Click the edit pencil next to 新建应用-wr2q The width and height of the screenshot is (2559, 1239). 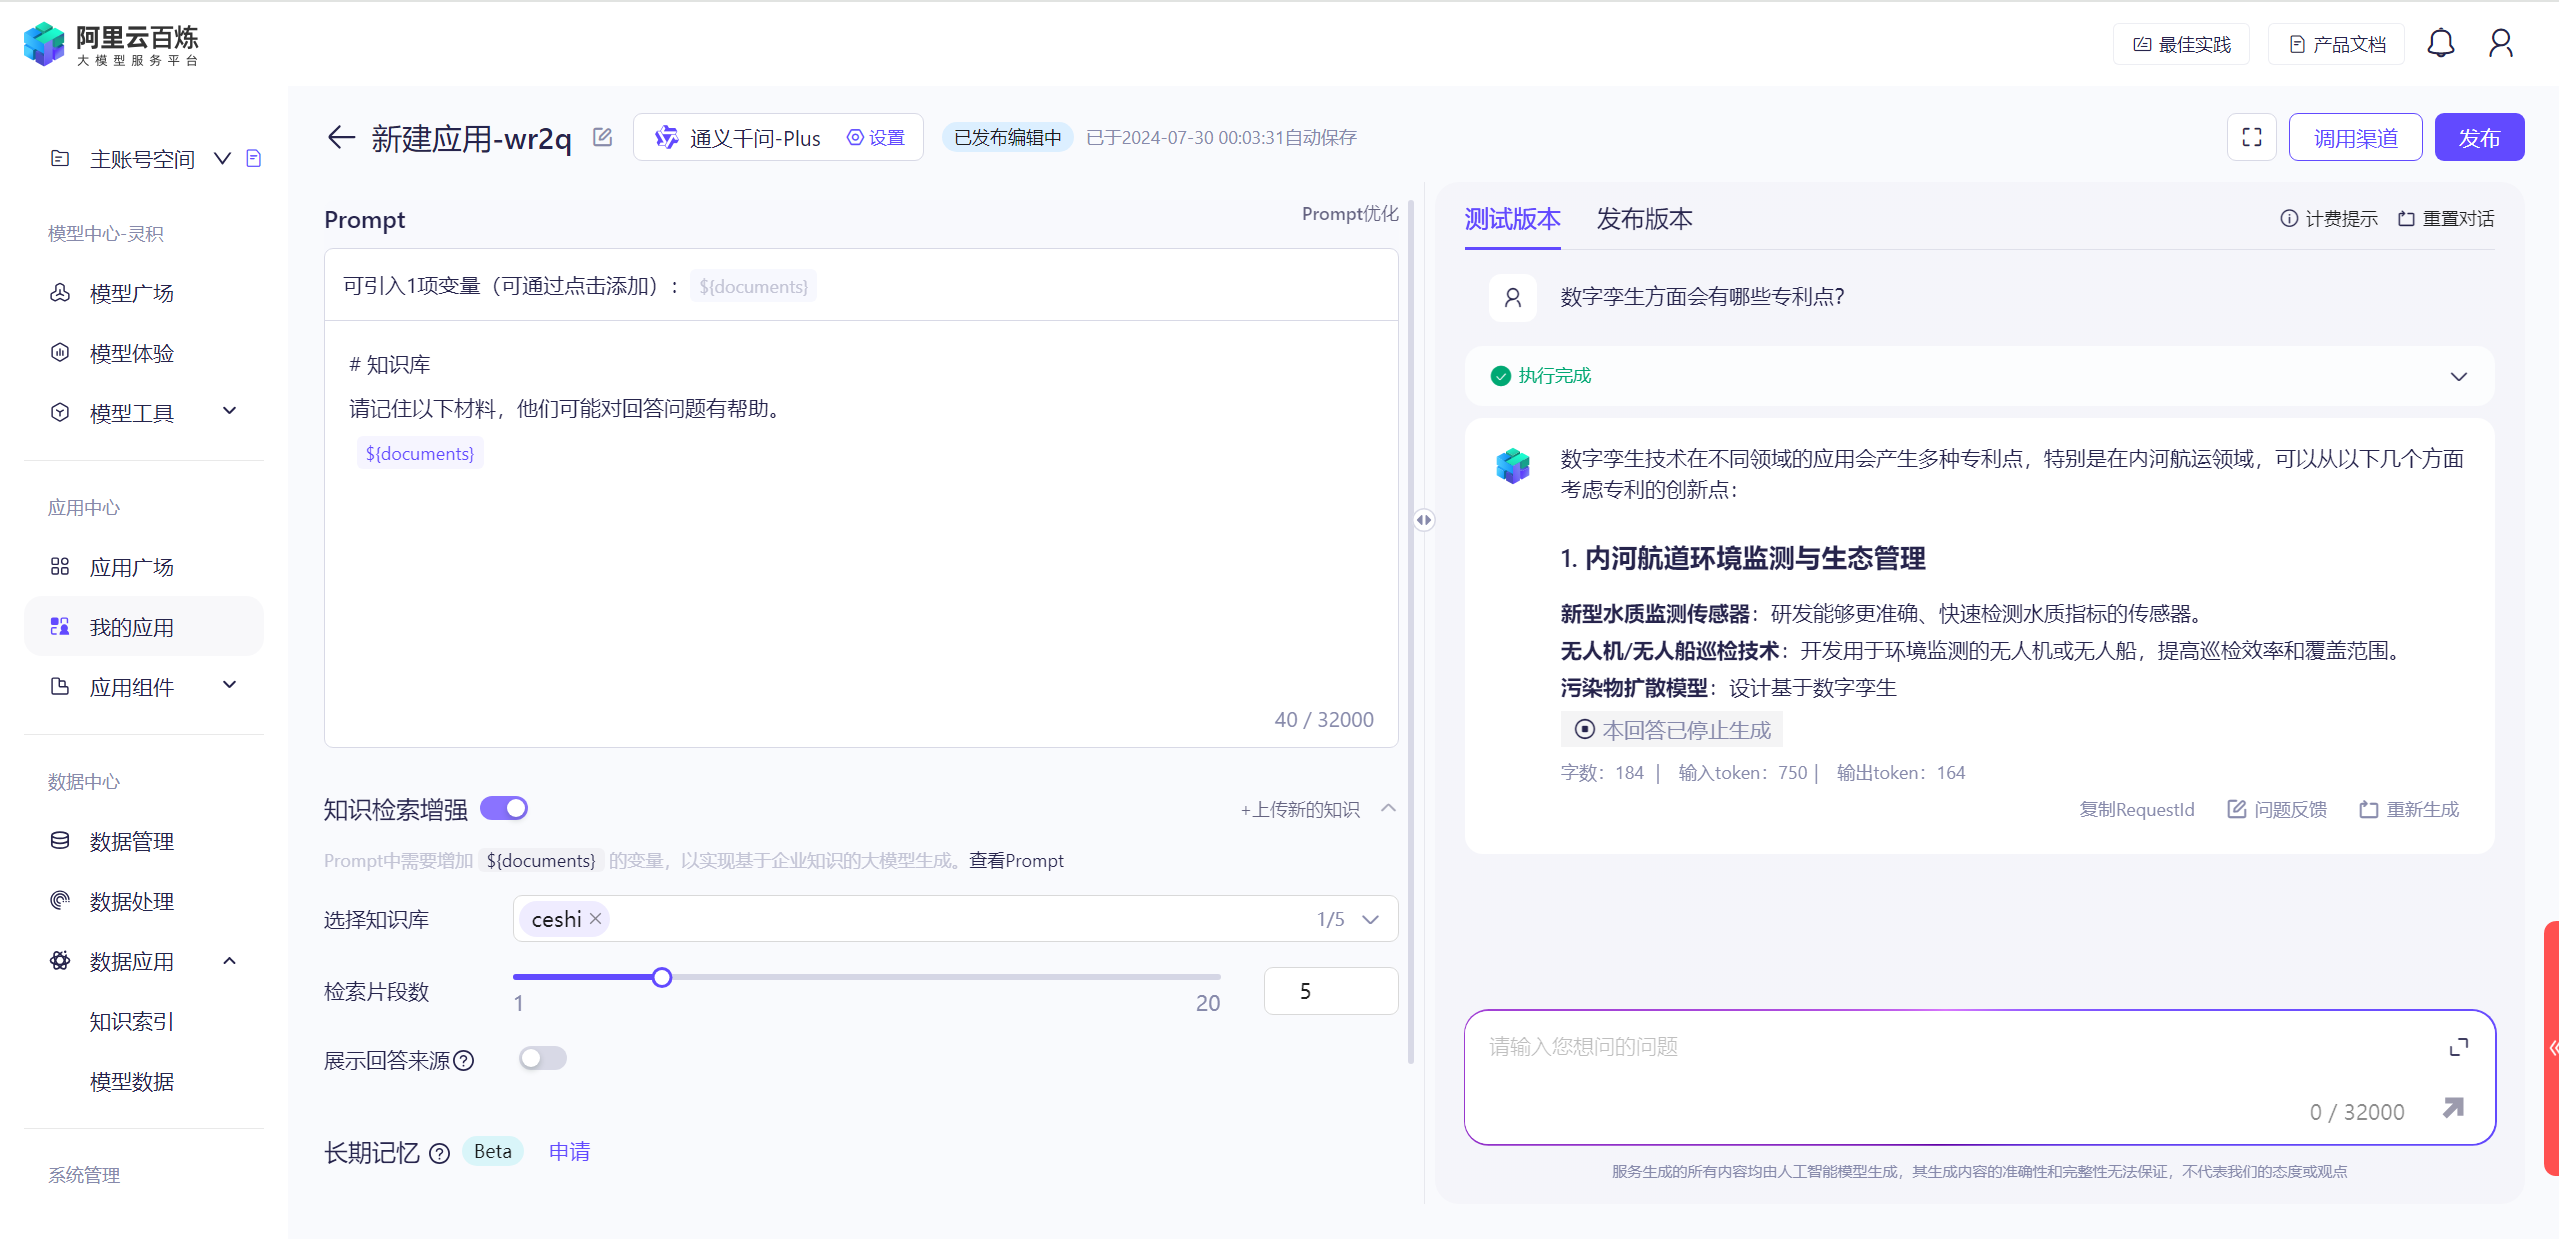pos(602,137)
